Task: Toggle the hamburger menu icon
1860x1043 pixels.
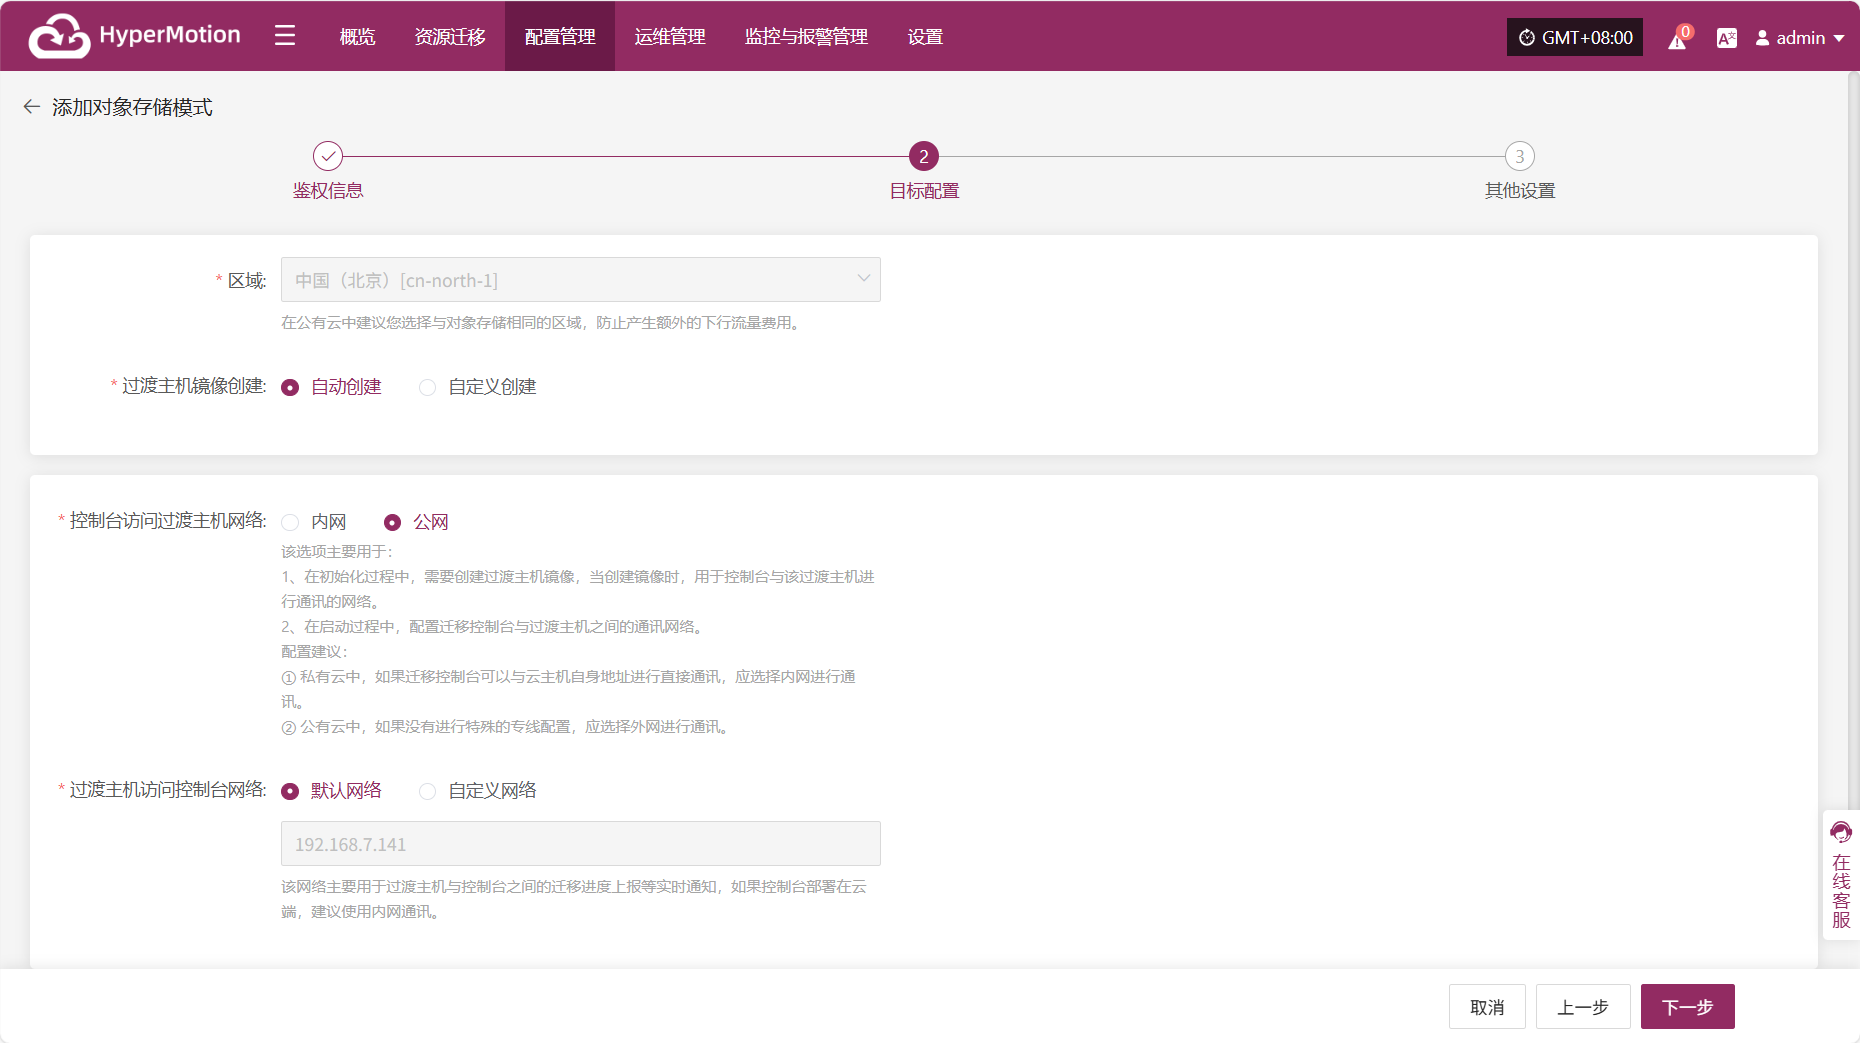Action: pos(285,36)
